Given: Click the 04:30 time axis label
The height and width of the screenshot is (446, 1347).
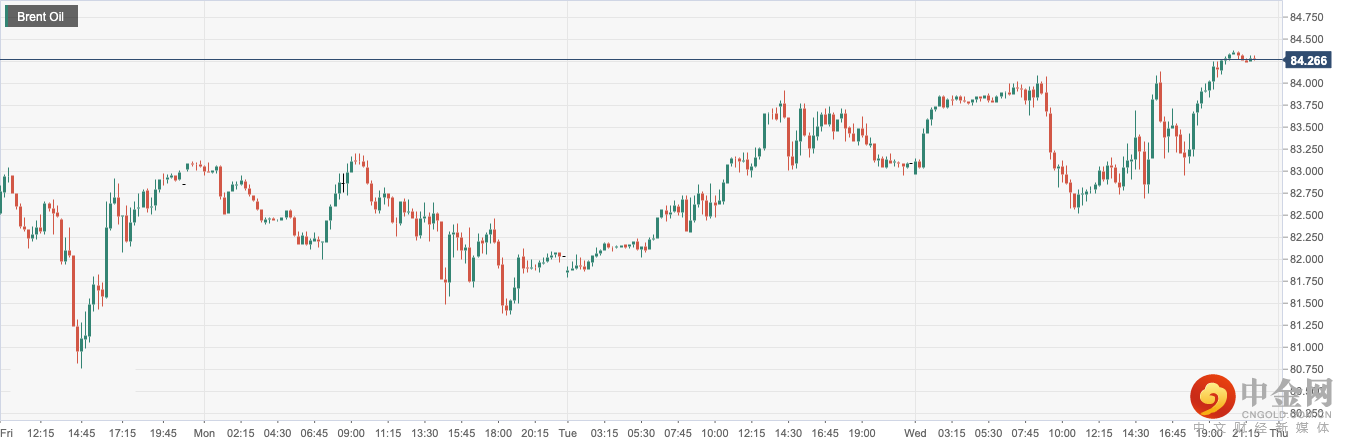Looking at the screenshot, I should (277, 433).
